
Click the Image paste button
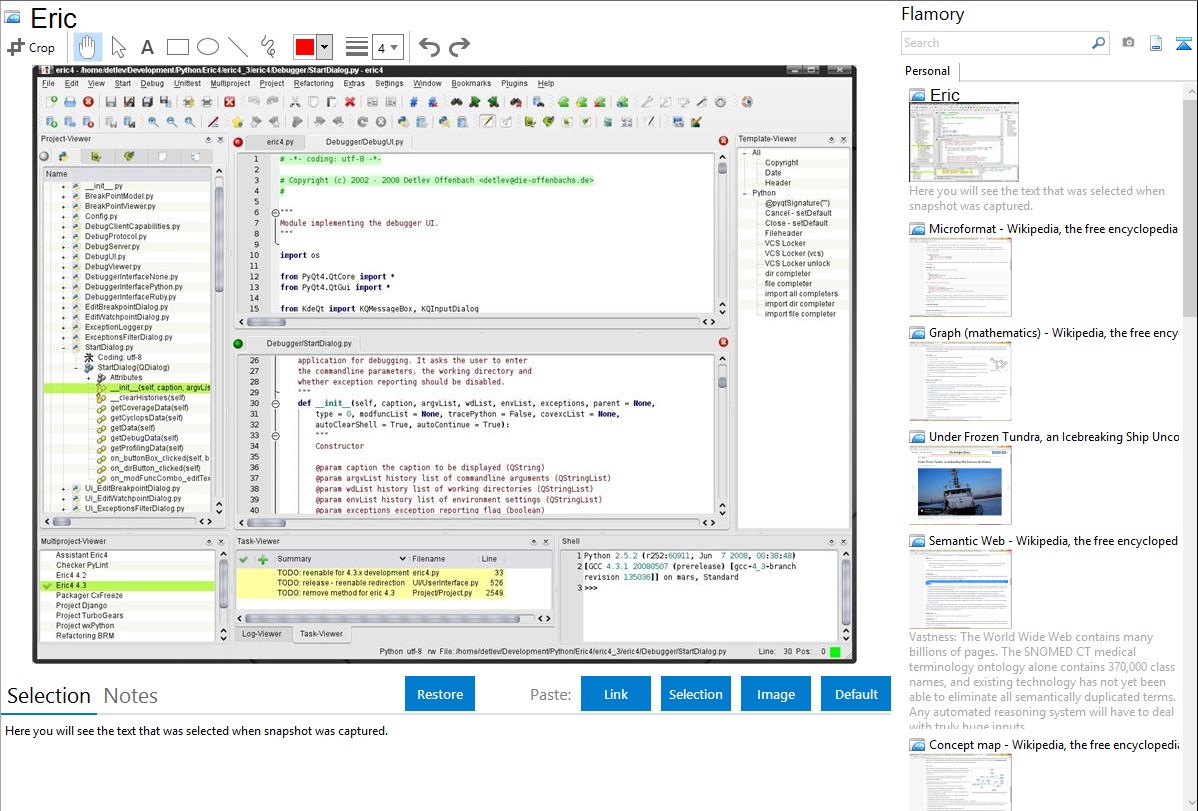click(776, 694)
